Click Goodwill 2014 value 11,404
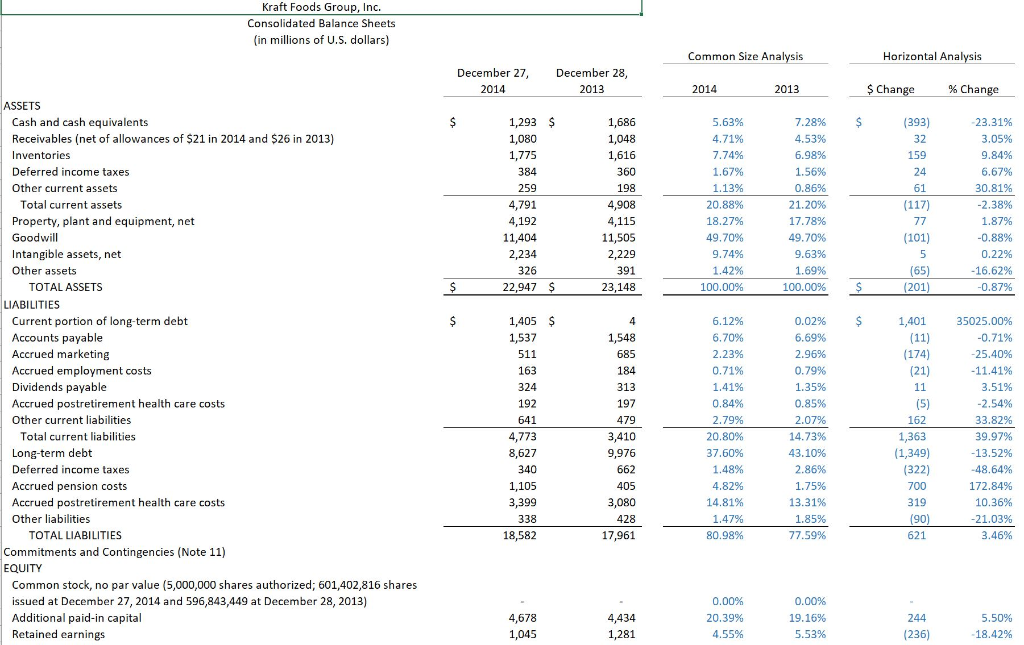1024x645 pixels. point(520,238)
